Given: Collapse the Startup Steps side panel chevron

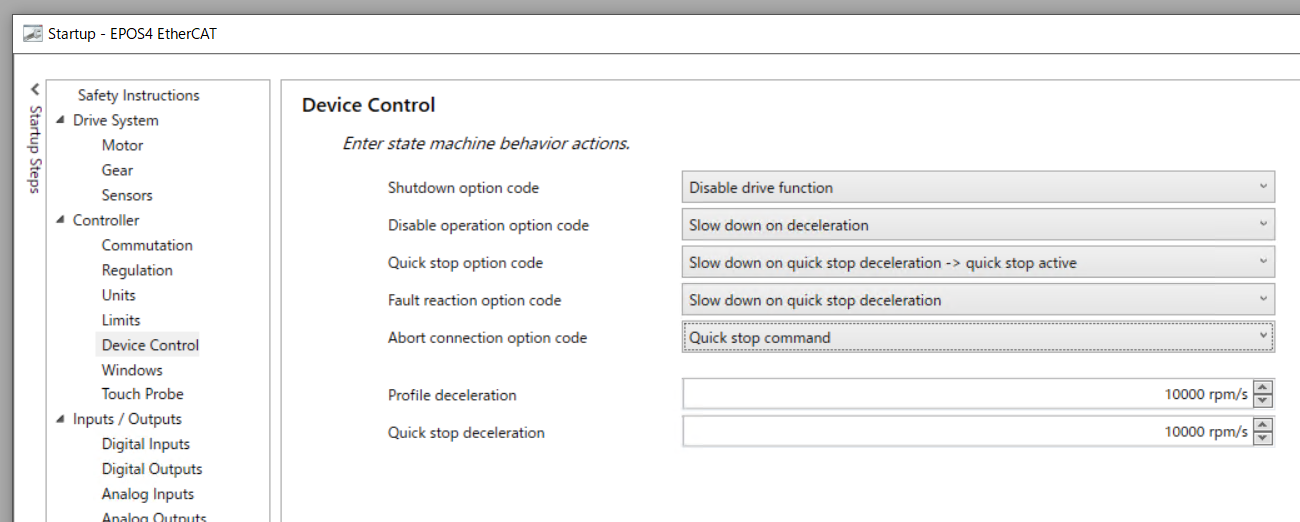Looking at the screenshot, I should (x=35, y=89).
